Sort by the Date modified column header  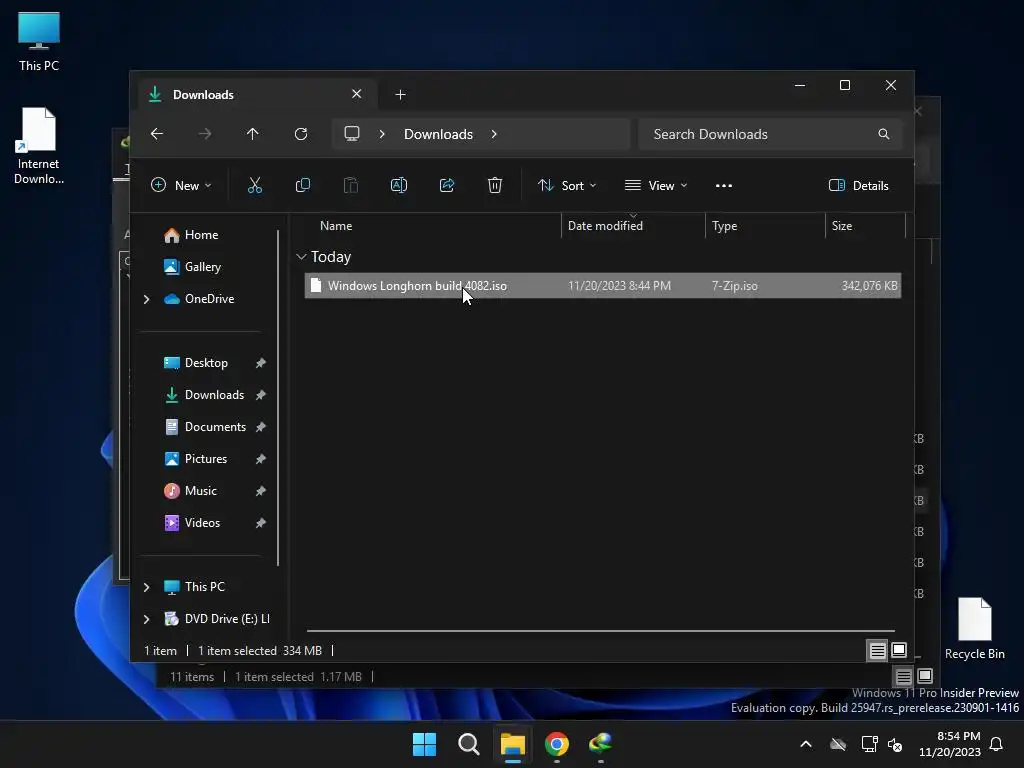[633, 226]
